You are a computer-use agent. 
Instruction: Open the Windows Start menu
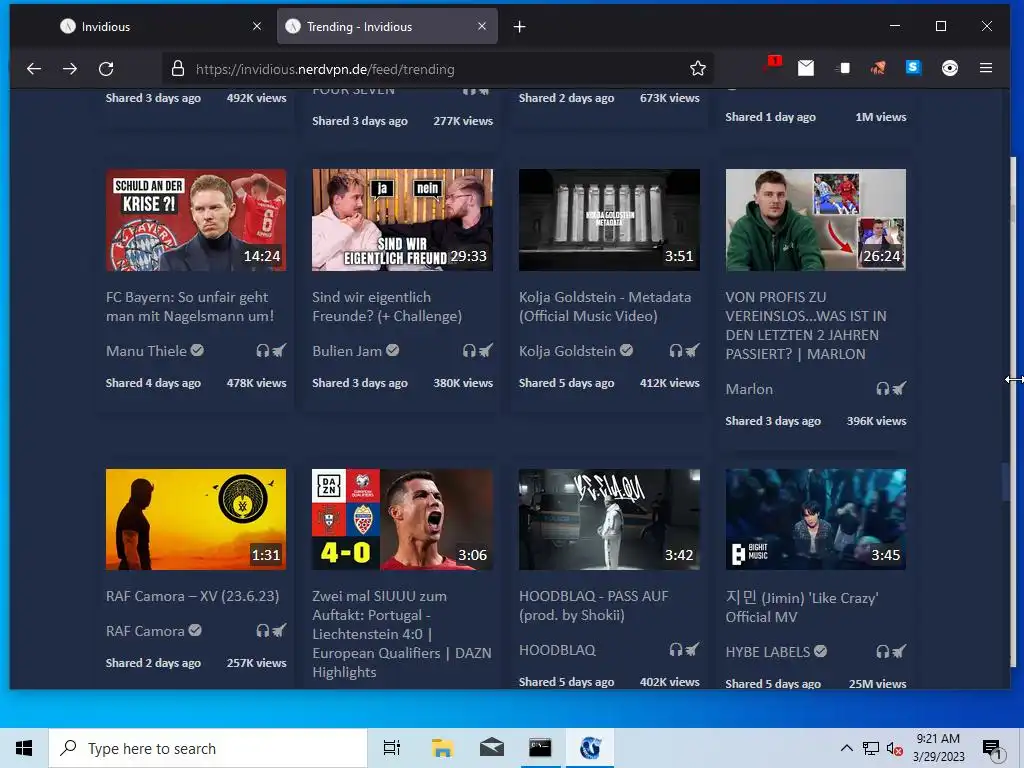(24, 748)
